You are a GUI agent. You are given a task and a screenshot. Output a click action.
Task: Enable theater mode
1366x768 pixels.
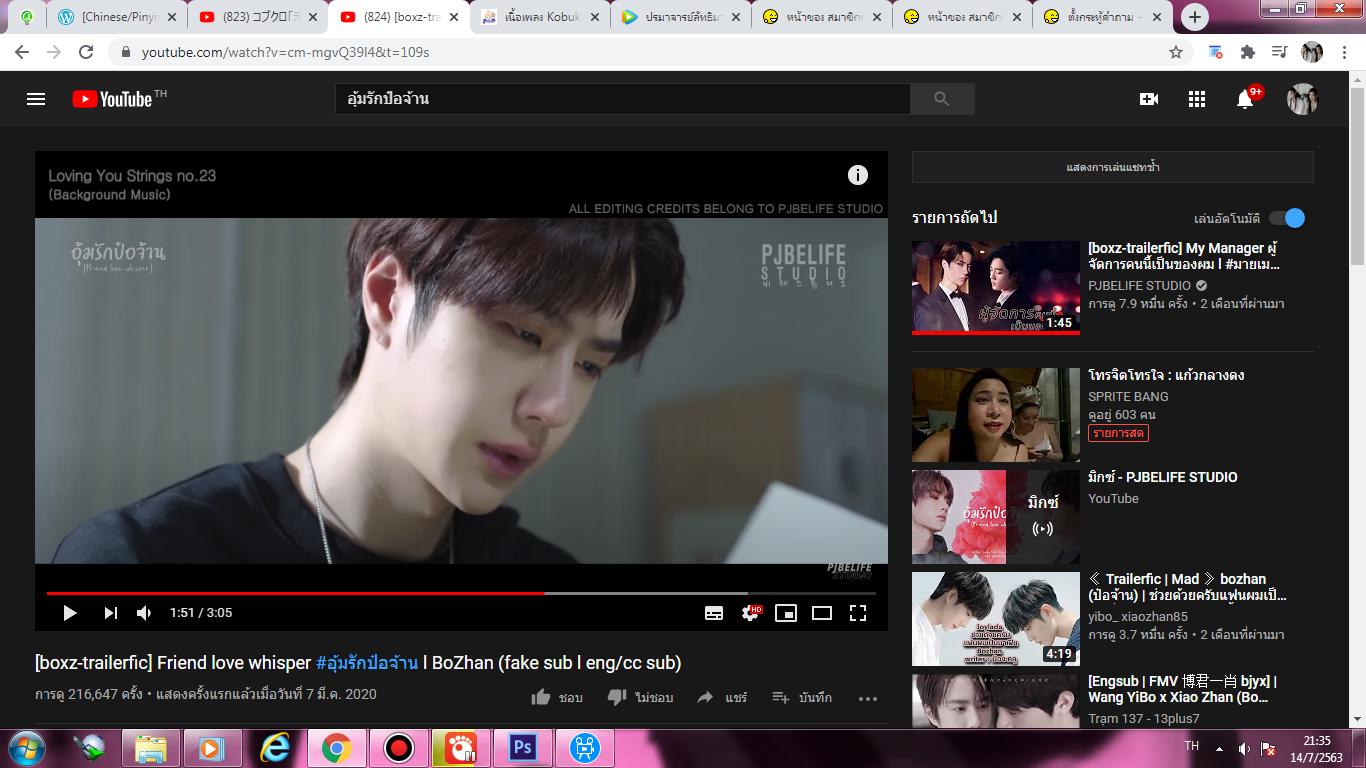[x=822, y=613]
